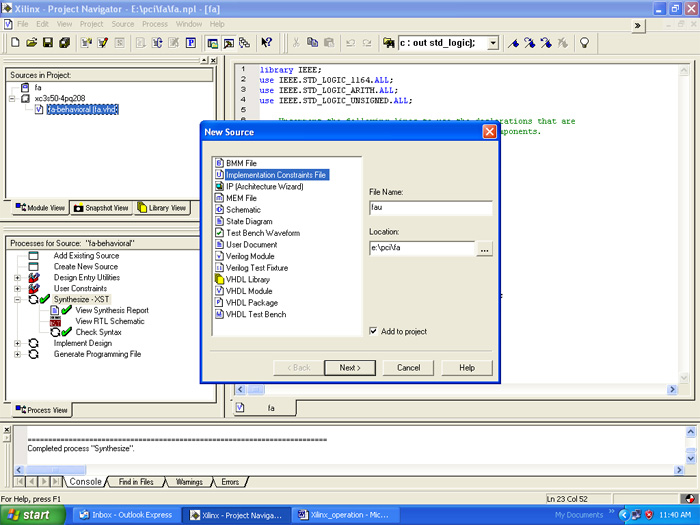Select BMM File source type
This screenshot has height=525, width=700.
click(x=241, y=163)
